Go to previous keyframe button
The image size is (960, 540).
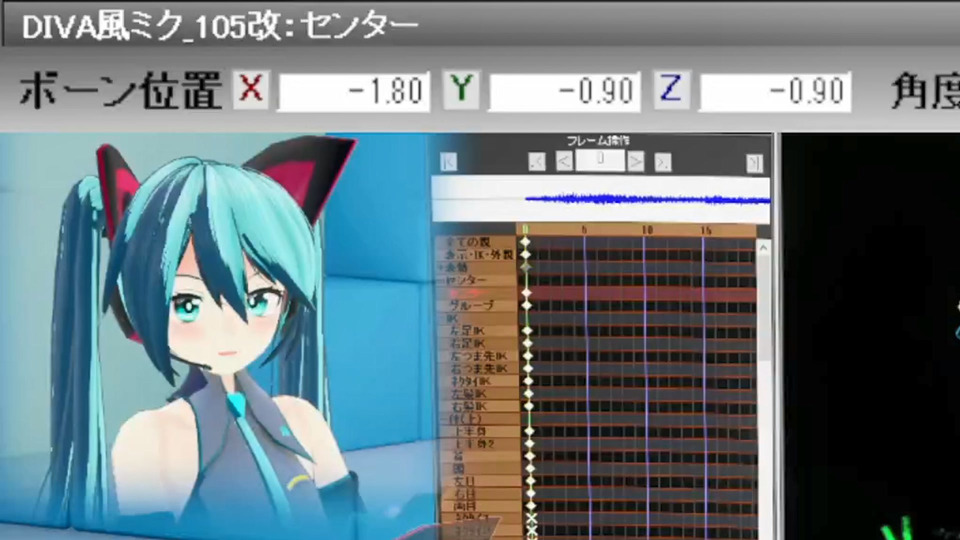coord(537,162)
